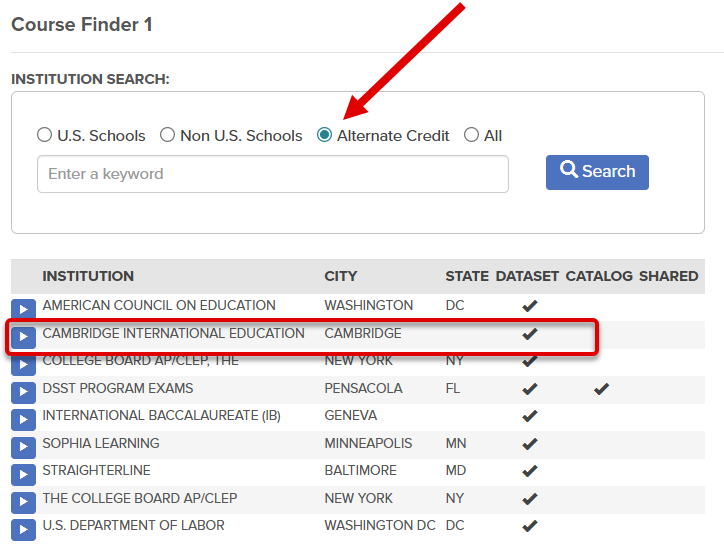Click the Enter a keyword search field

coord(273,174)
